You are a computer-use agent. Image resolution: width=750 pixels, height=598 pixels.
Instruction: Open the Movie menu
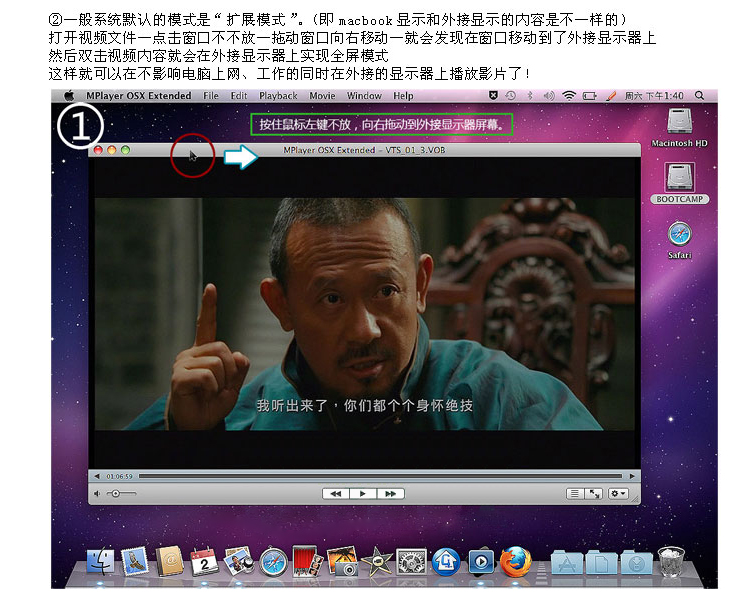tap(322, 96)
